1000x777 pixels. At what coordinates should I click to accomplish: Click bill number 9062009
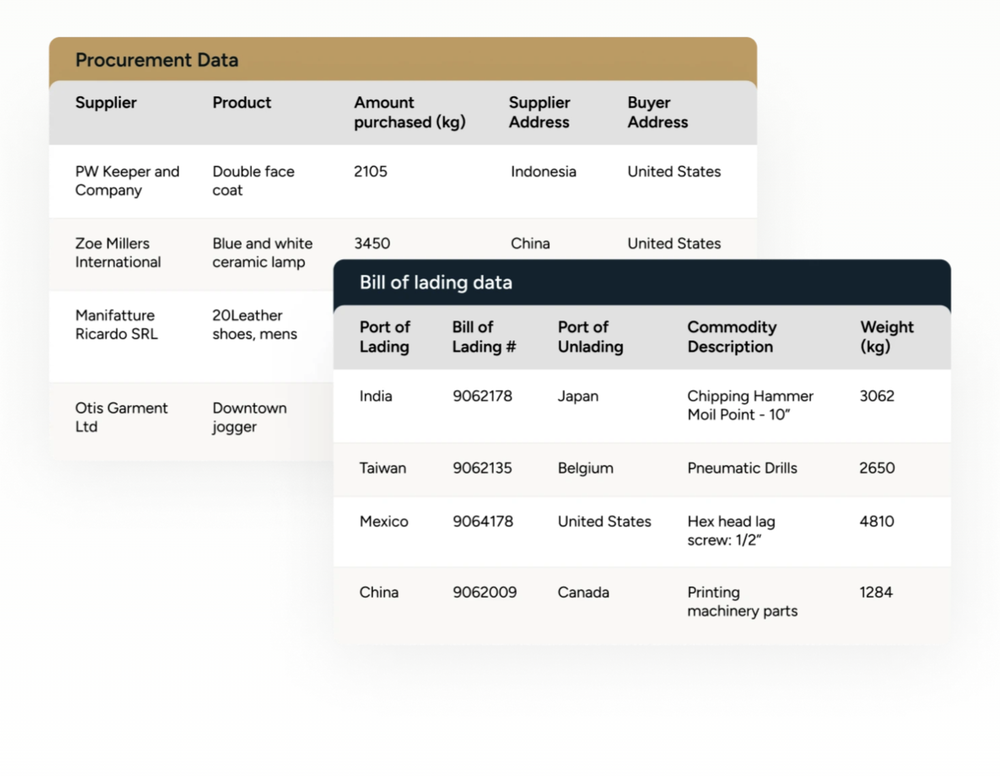pos(485,593)
